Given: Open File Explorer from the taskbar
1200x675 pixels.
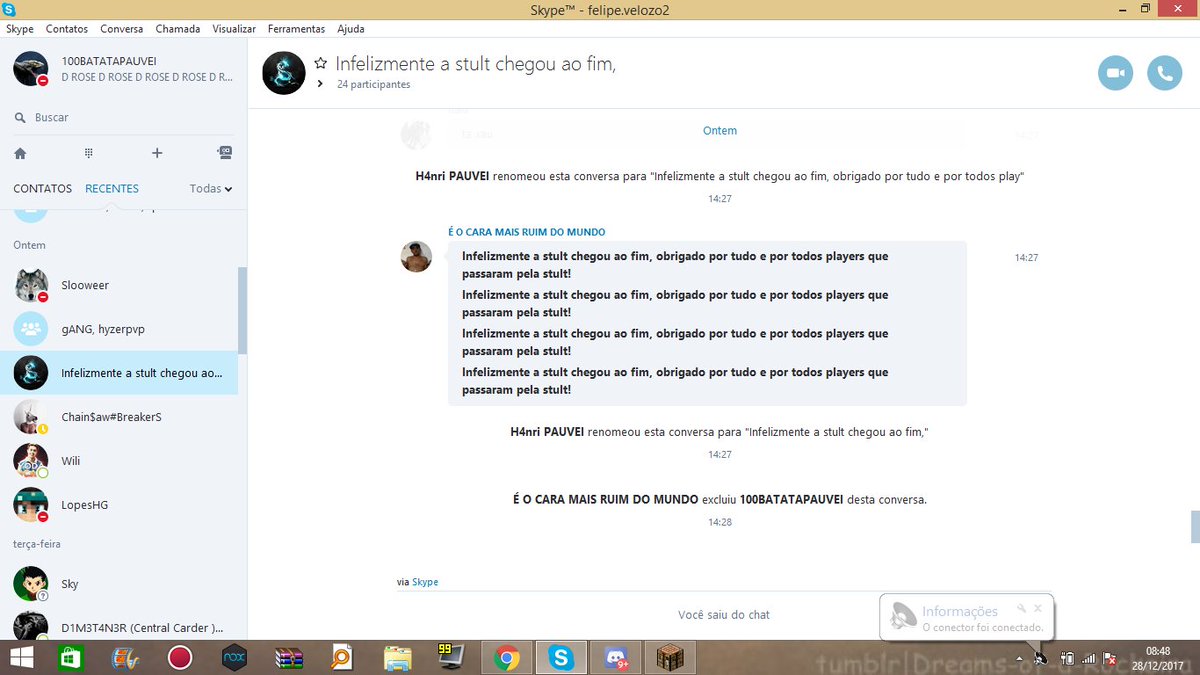Looking at the screenshot, I should [x=397, y=658].
